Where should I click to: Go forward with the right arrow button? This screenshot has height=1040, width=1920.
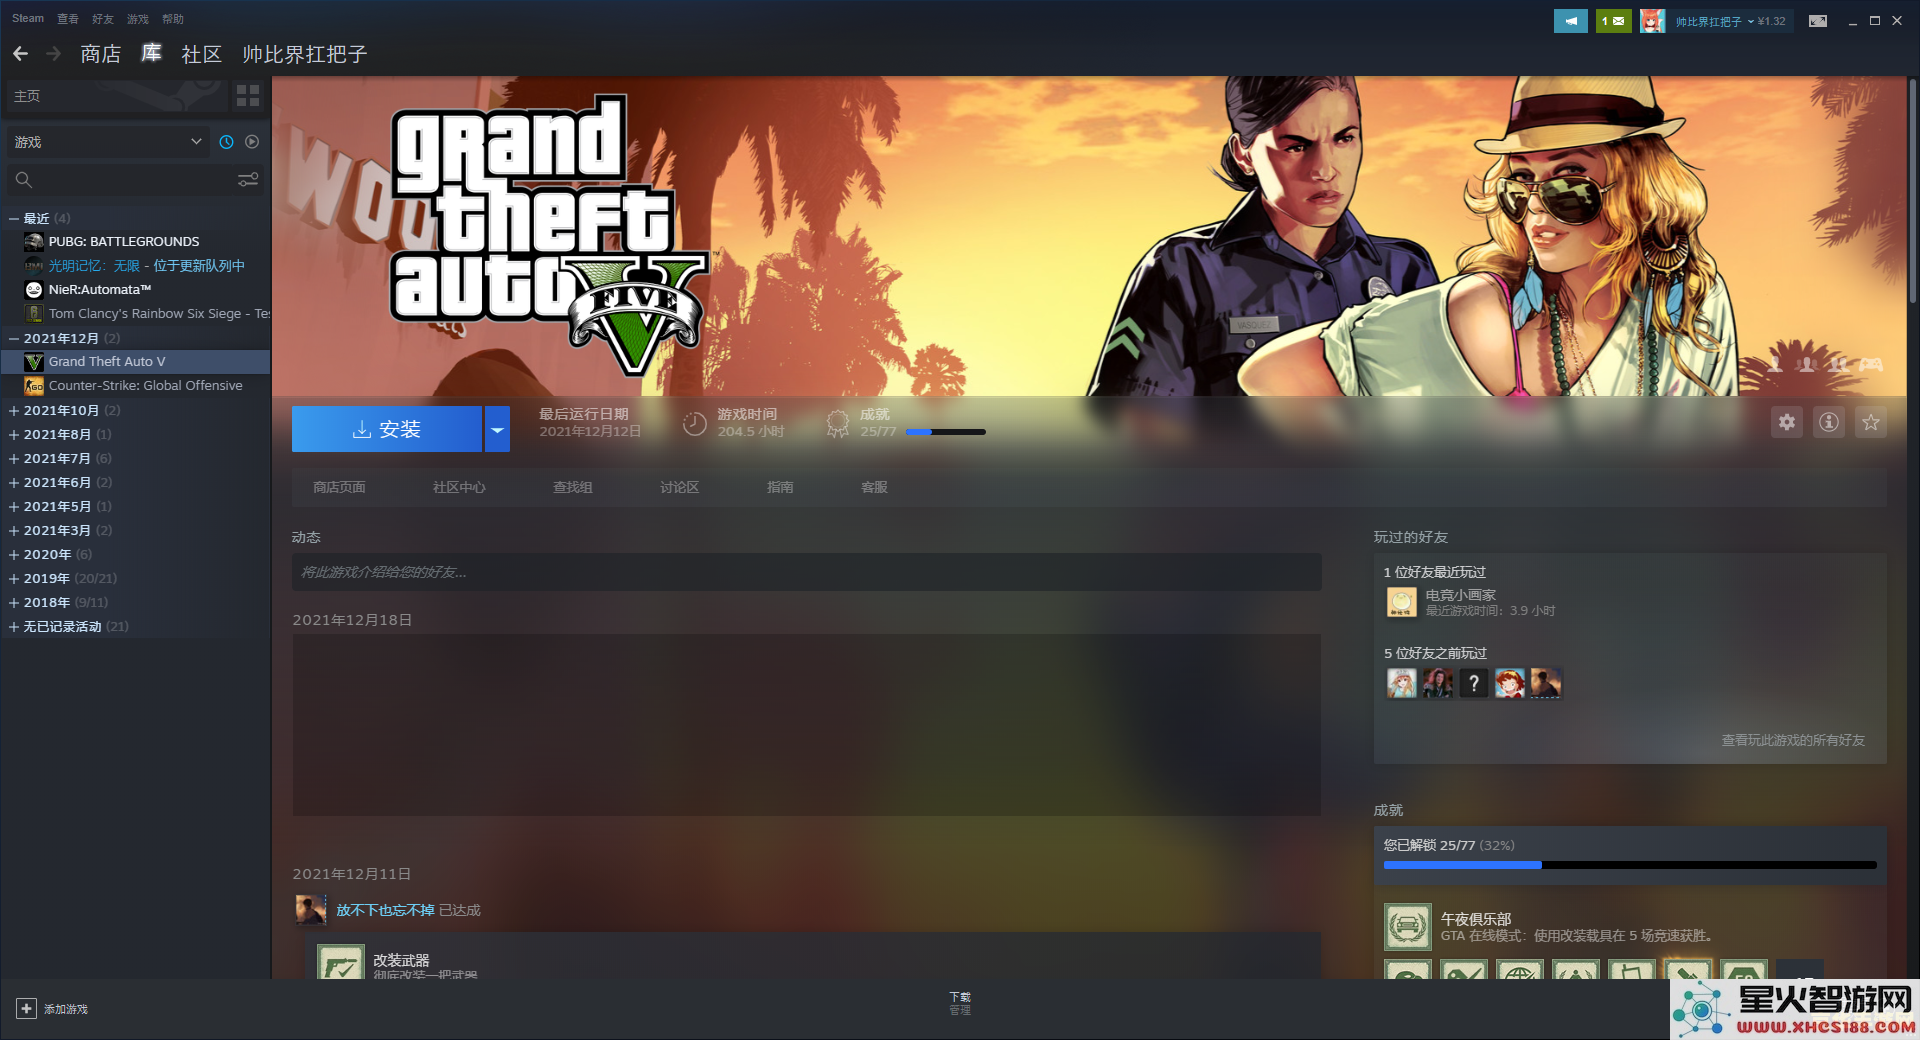(54, 54)
